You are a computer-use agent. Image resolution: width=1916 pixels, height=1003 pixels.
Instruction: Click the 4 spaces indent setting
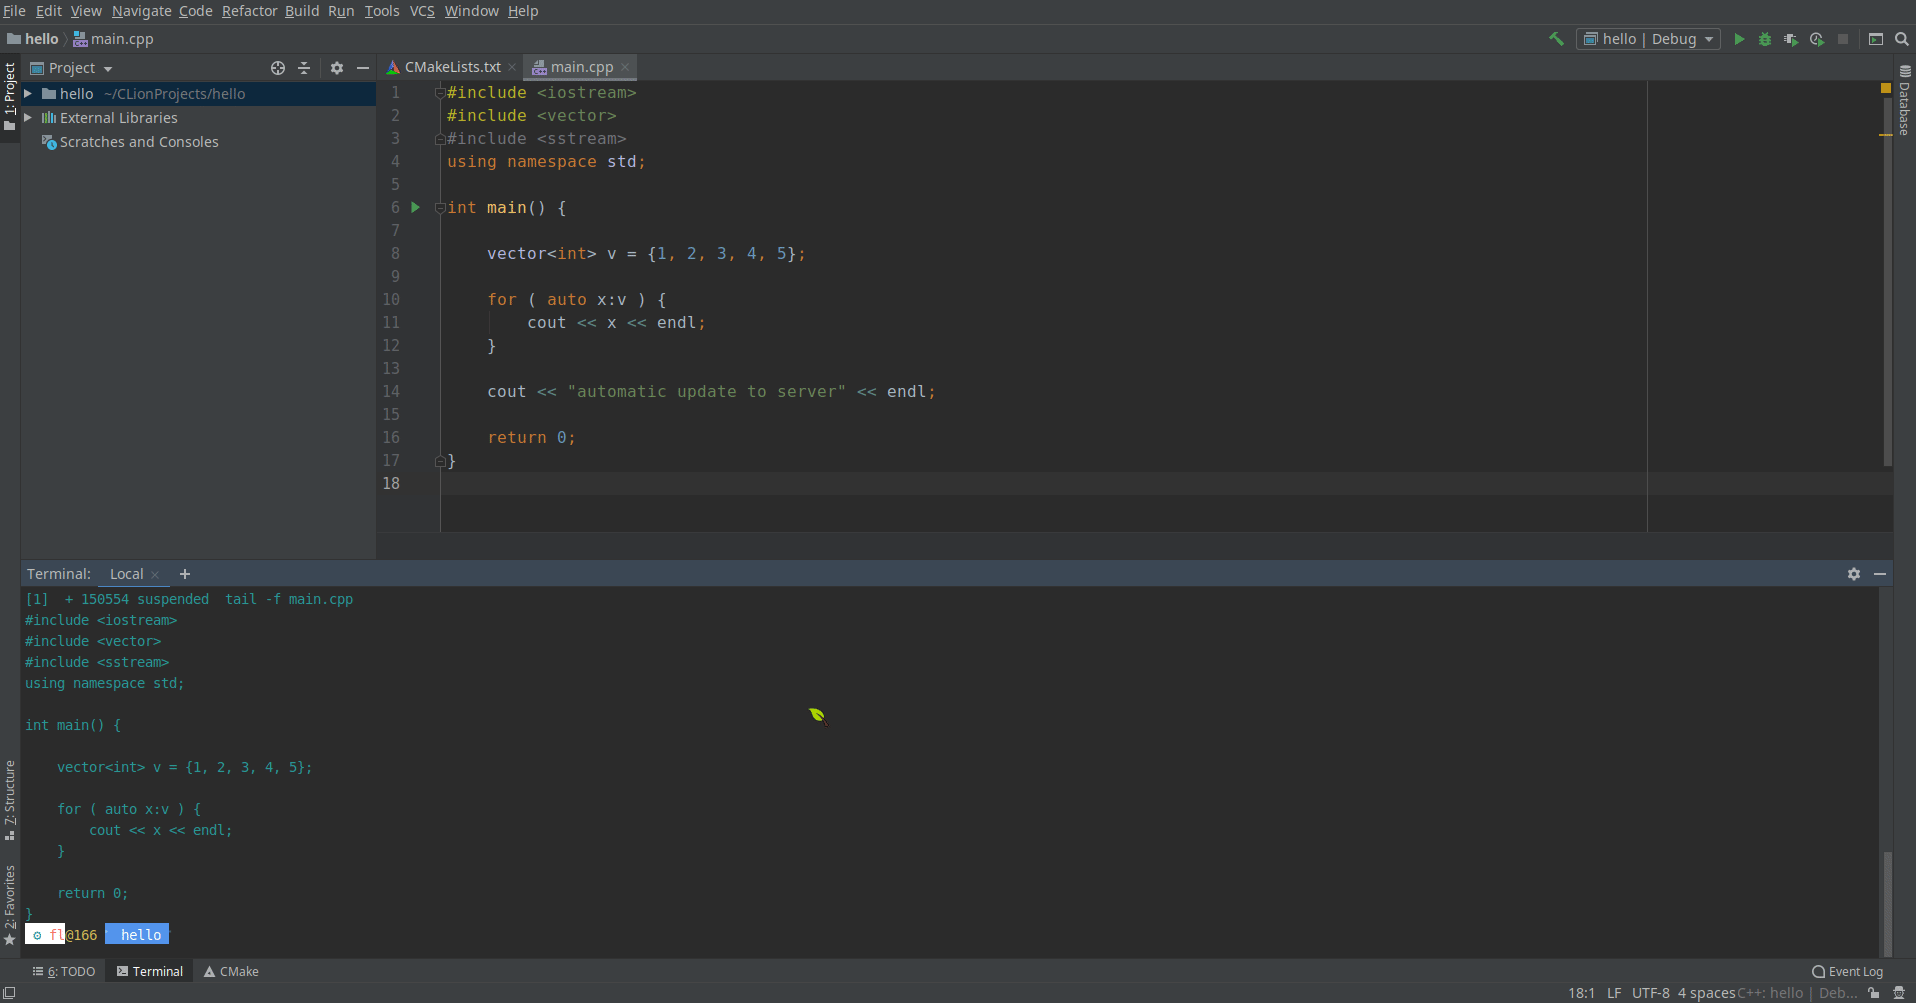tap(1706, 993)
